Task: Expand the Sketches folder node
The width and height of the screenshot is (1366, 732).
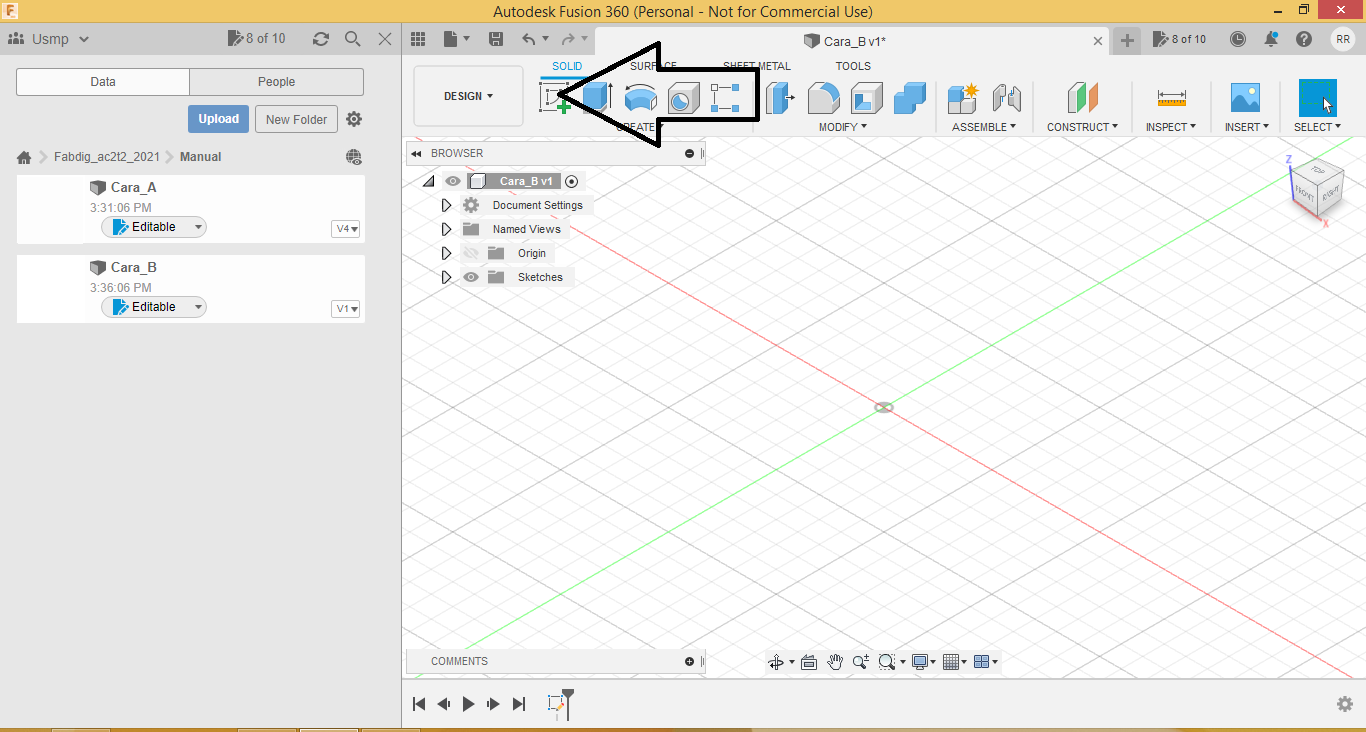Action: click(447, 277)
